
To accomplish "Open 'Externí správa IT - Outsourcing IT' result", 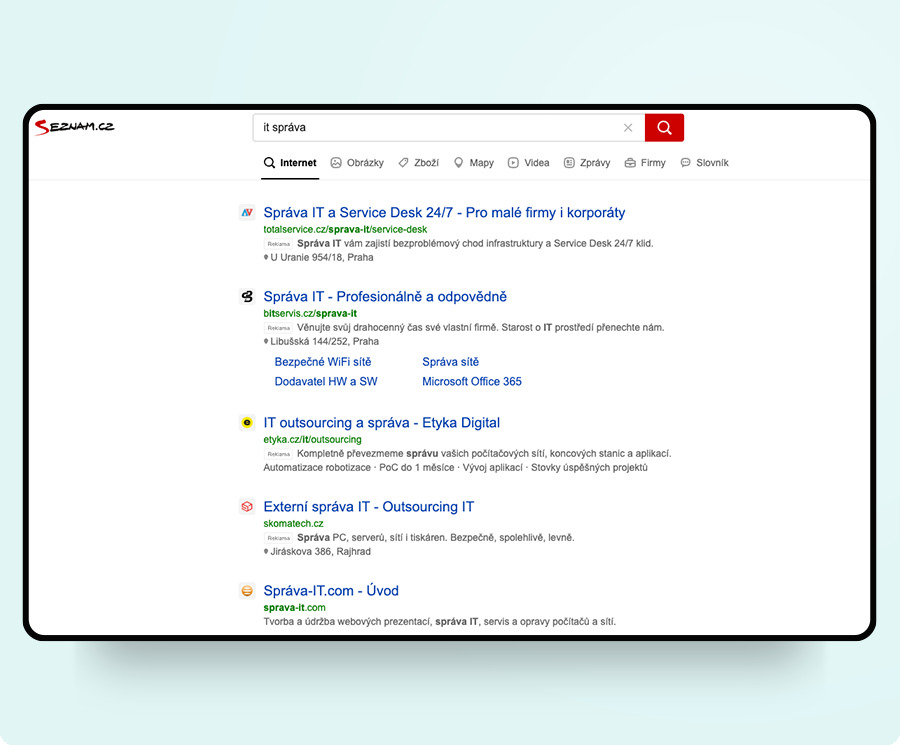I will click(368, 507).
